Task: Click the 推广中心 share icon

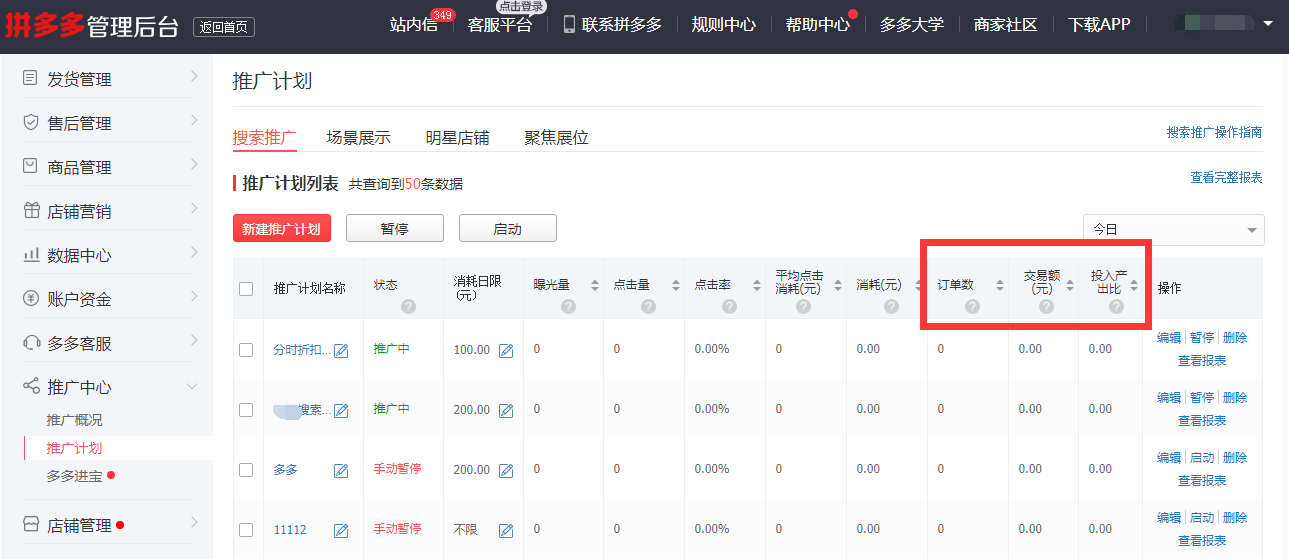Action: coord(30,386)
